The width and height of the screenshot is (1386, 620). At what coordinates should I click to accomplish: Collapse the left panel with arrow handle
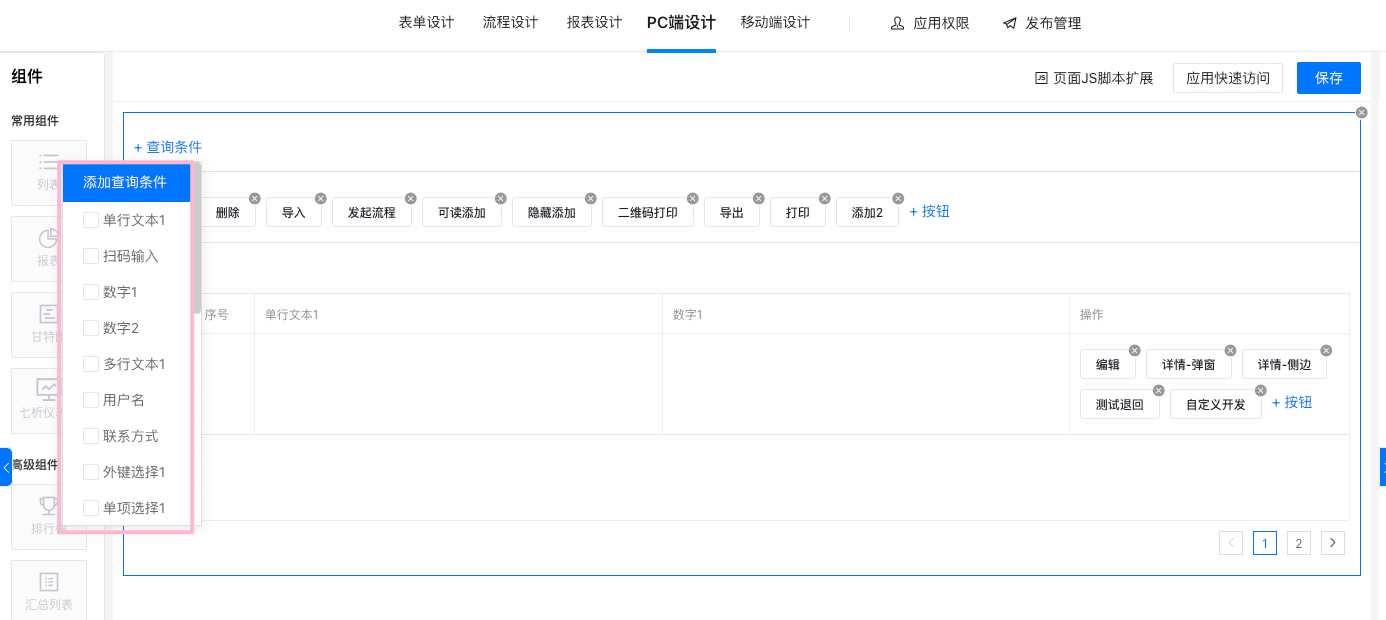(6, 467)
